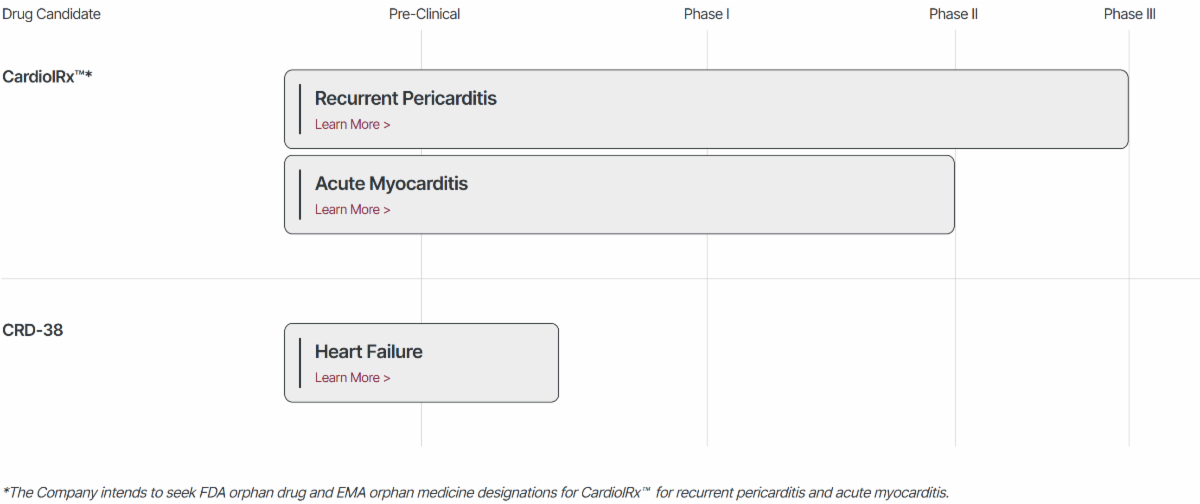Open Learn More under Heart Failure

352,378
